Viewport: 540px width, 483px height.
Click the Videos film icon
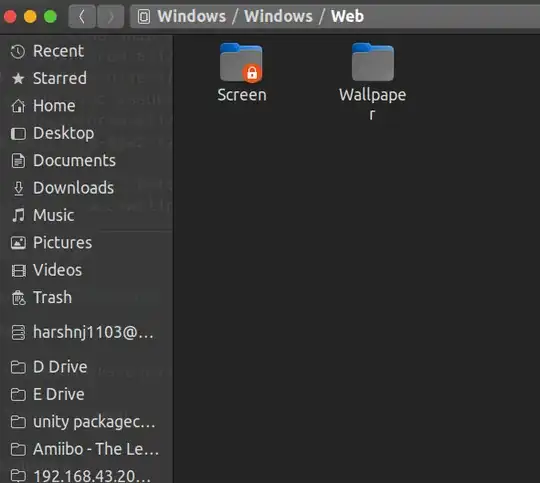click(x=18, y=270)
